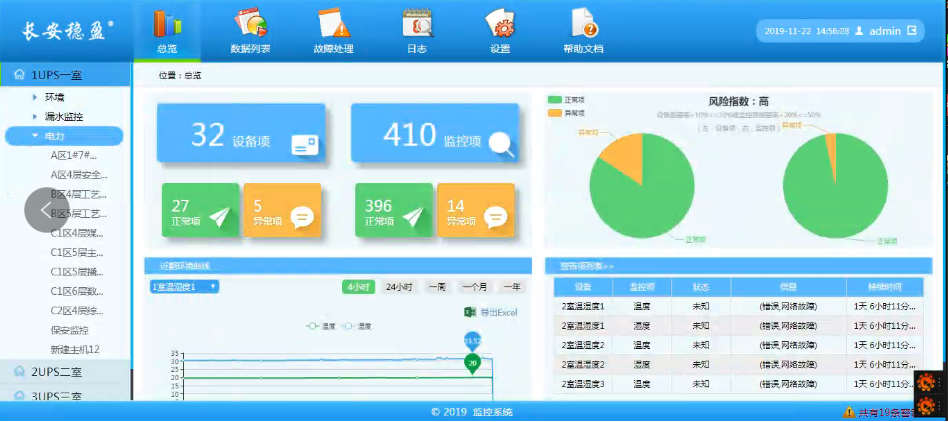This screenshot has height=422, width=948.
Task: Open the 帮助文档 help document icon
Action: point(583,23)
